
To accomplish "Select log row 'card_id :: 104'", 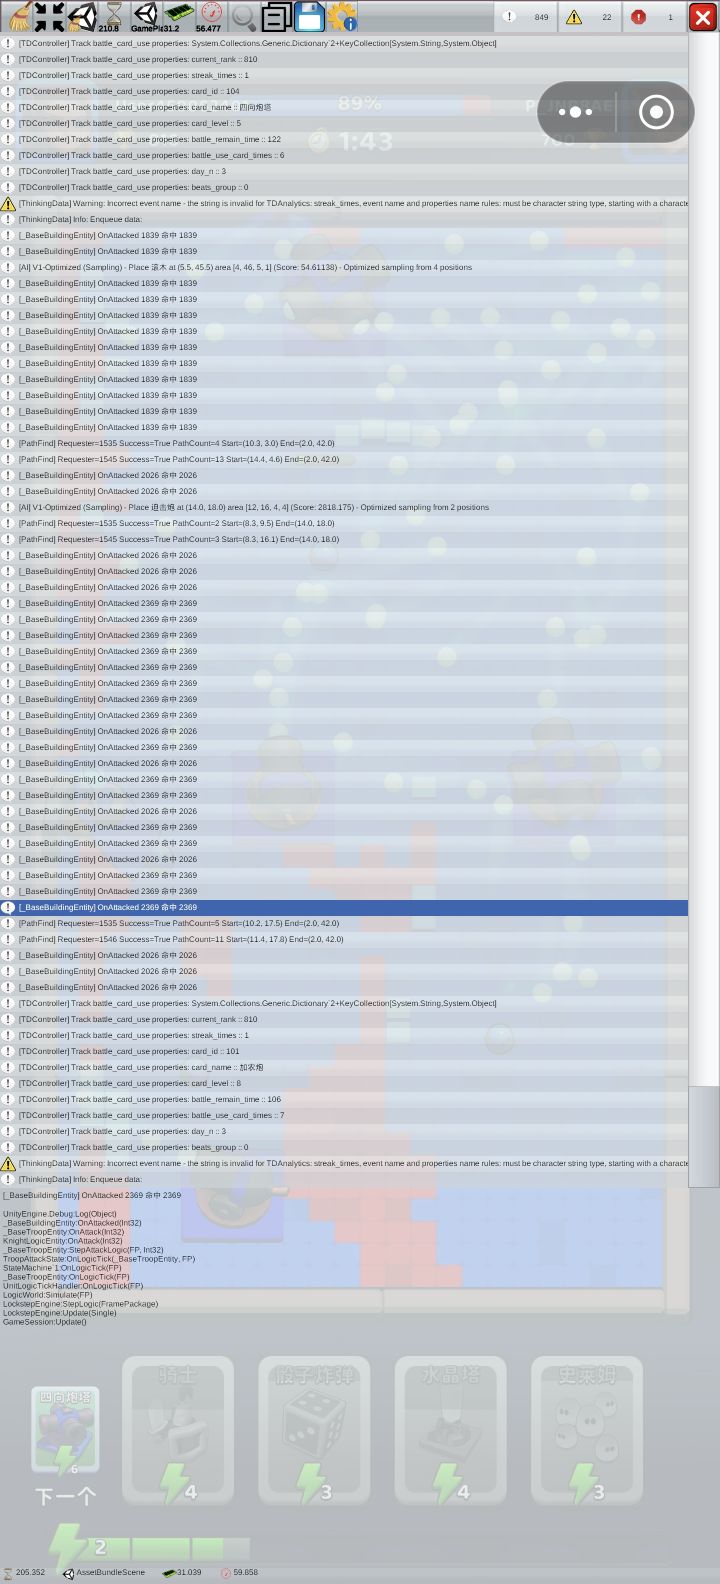I will 344,91.
